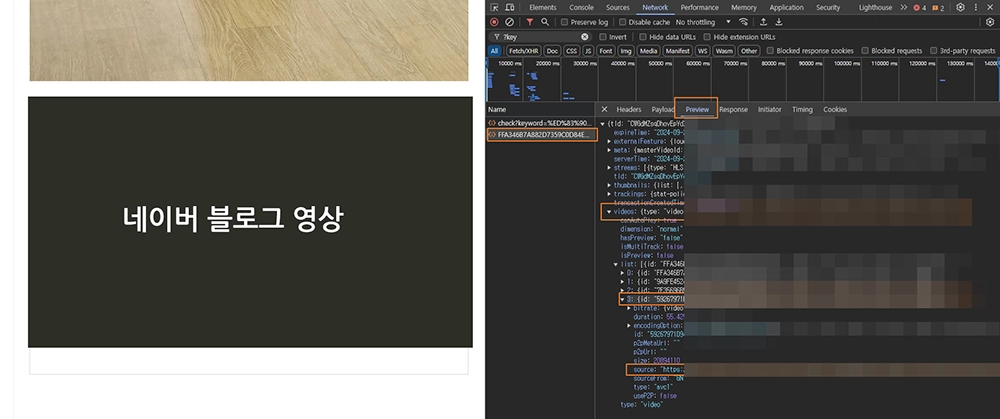Open network search magnifier
The width and height of the screenshot is (1000, 419).
(x=545, y=22)
